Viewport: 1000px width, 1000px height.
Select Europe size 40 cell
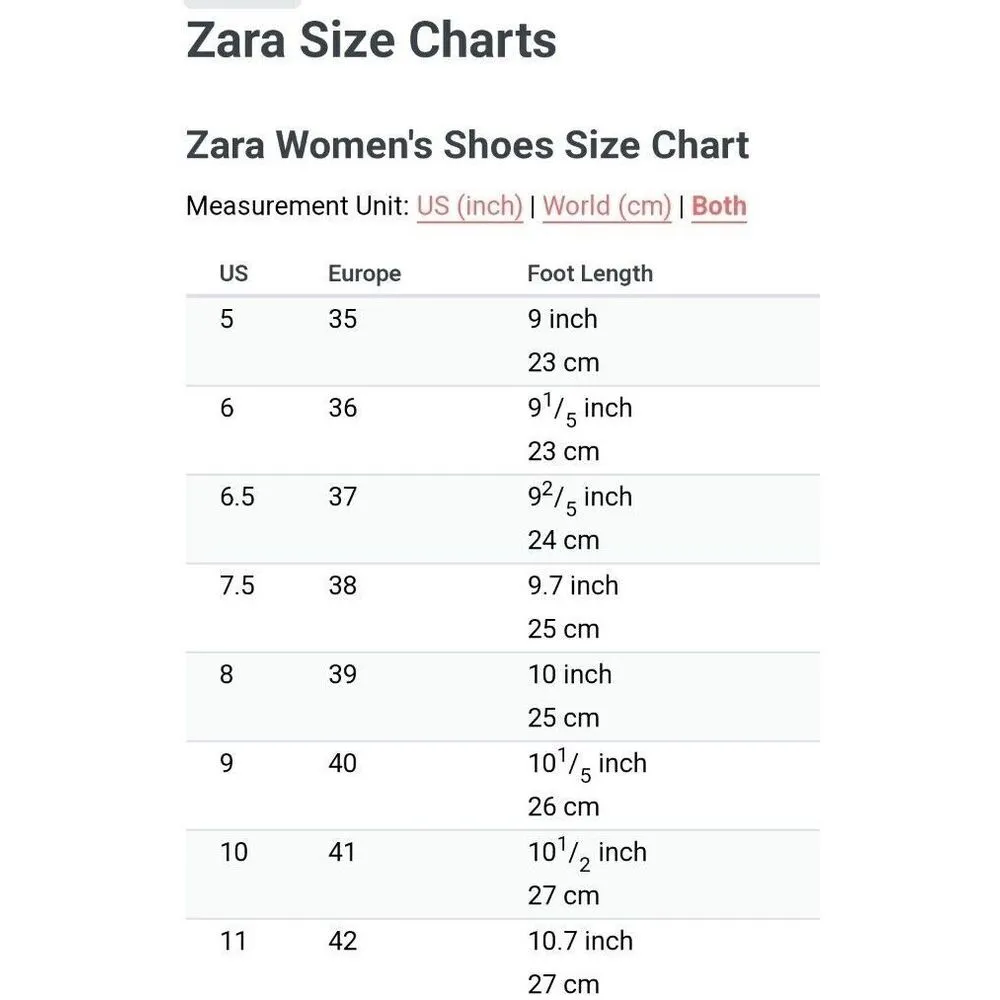(x=343, y=764)
